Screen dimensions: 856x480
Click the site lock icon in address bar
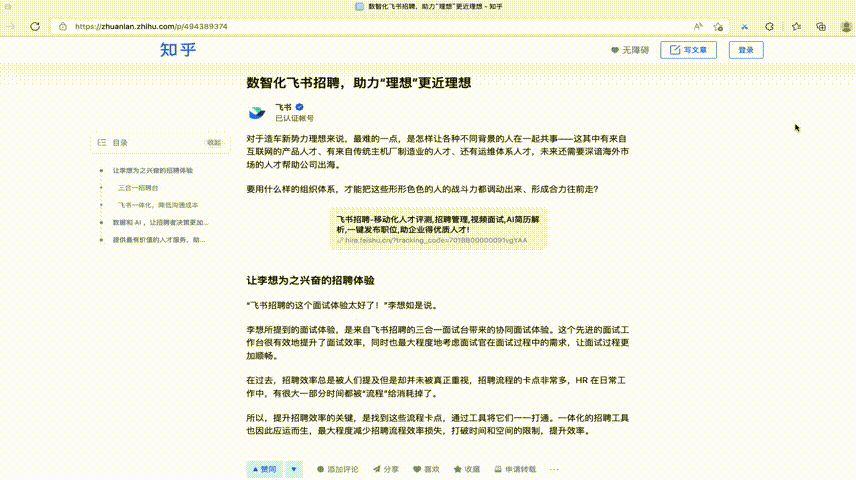pos(63,26)
